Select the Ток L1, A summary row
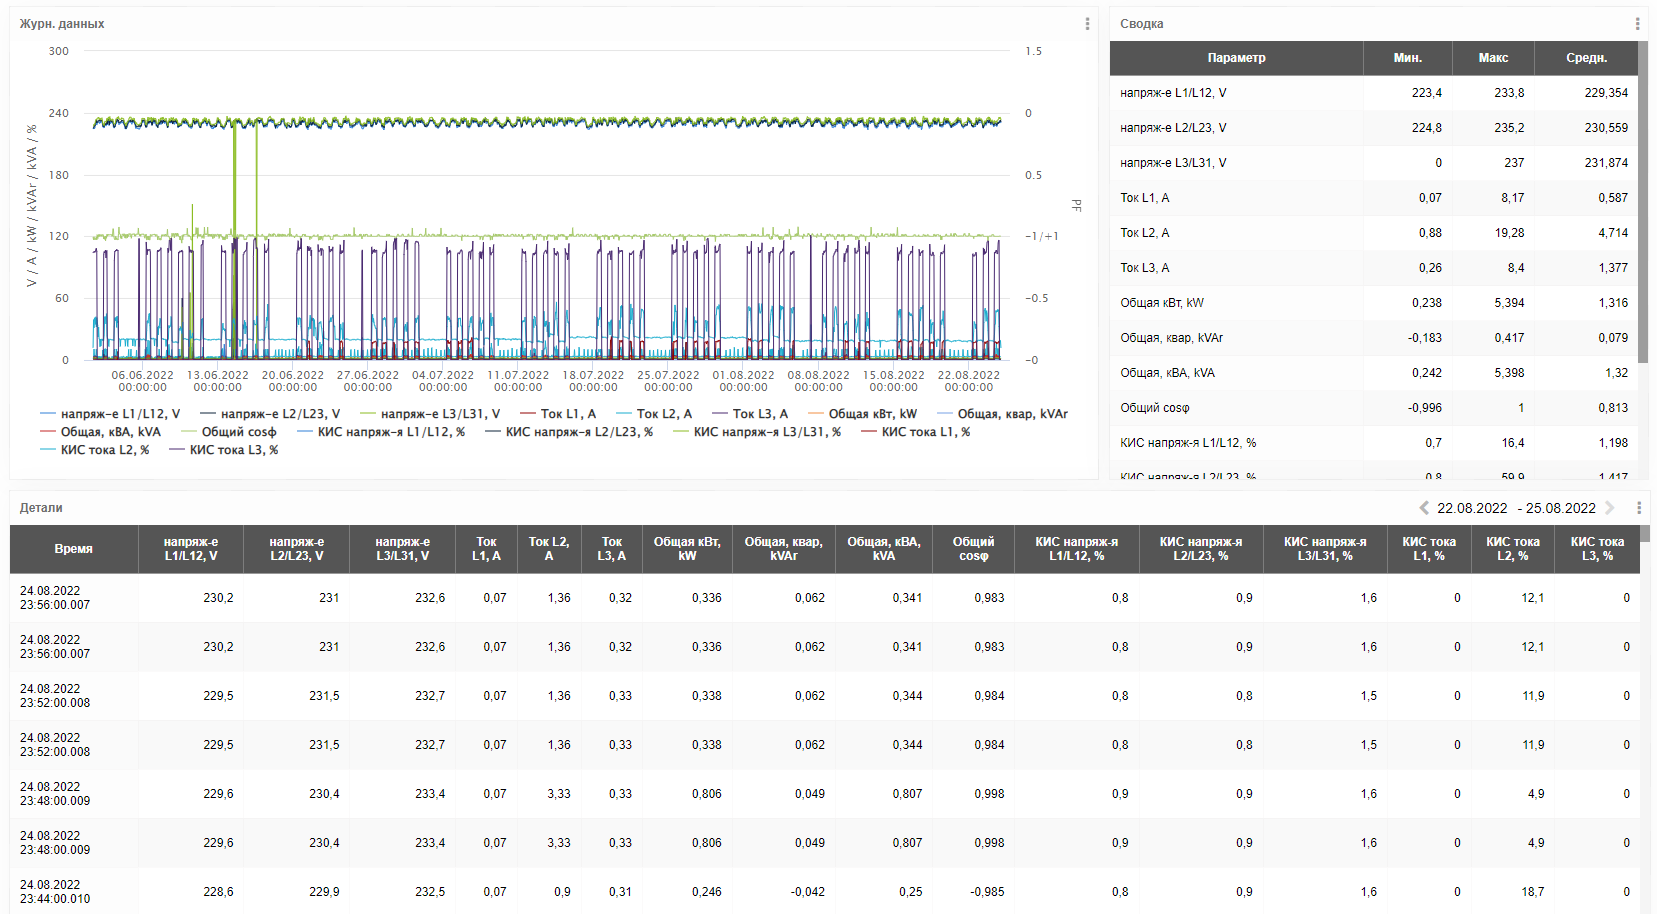 coord(1374,198)
